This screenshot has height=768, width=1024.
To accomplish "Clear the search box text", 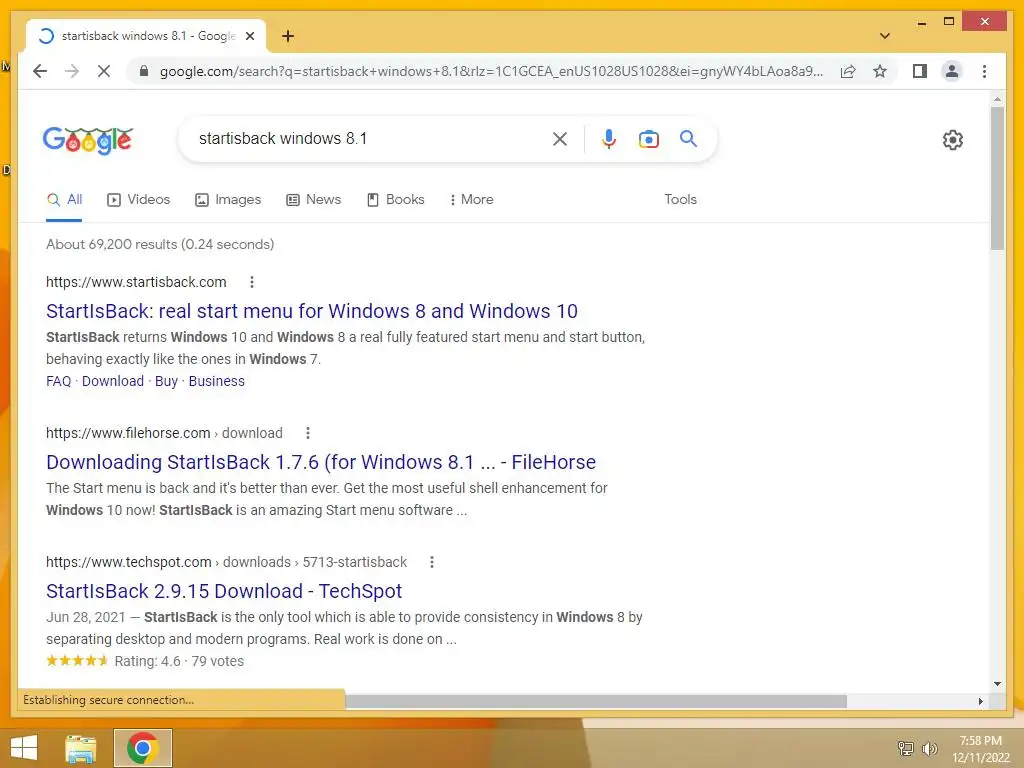I will tap(560, 138).
